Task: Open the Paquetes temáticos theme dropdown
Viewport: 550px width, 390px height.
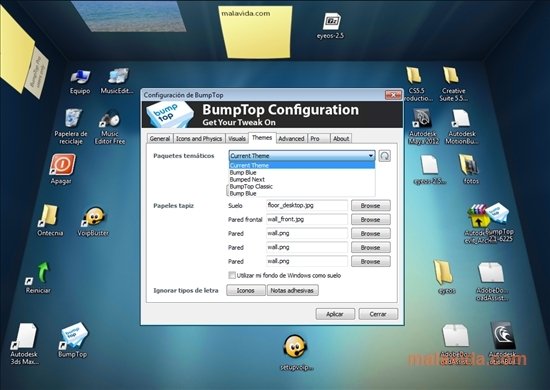Action: coord(302,156)
